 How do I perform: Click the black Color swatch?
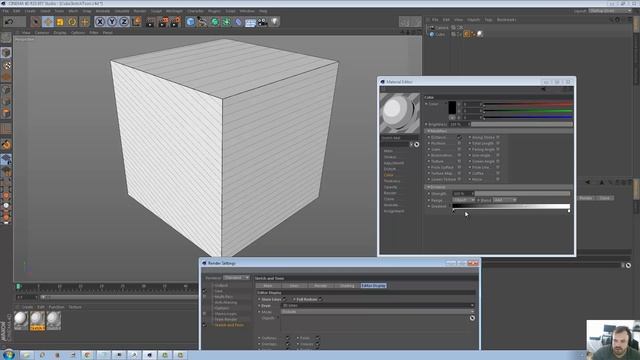[452, 107]
